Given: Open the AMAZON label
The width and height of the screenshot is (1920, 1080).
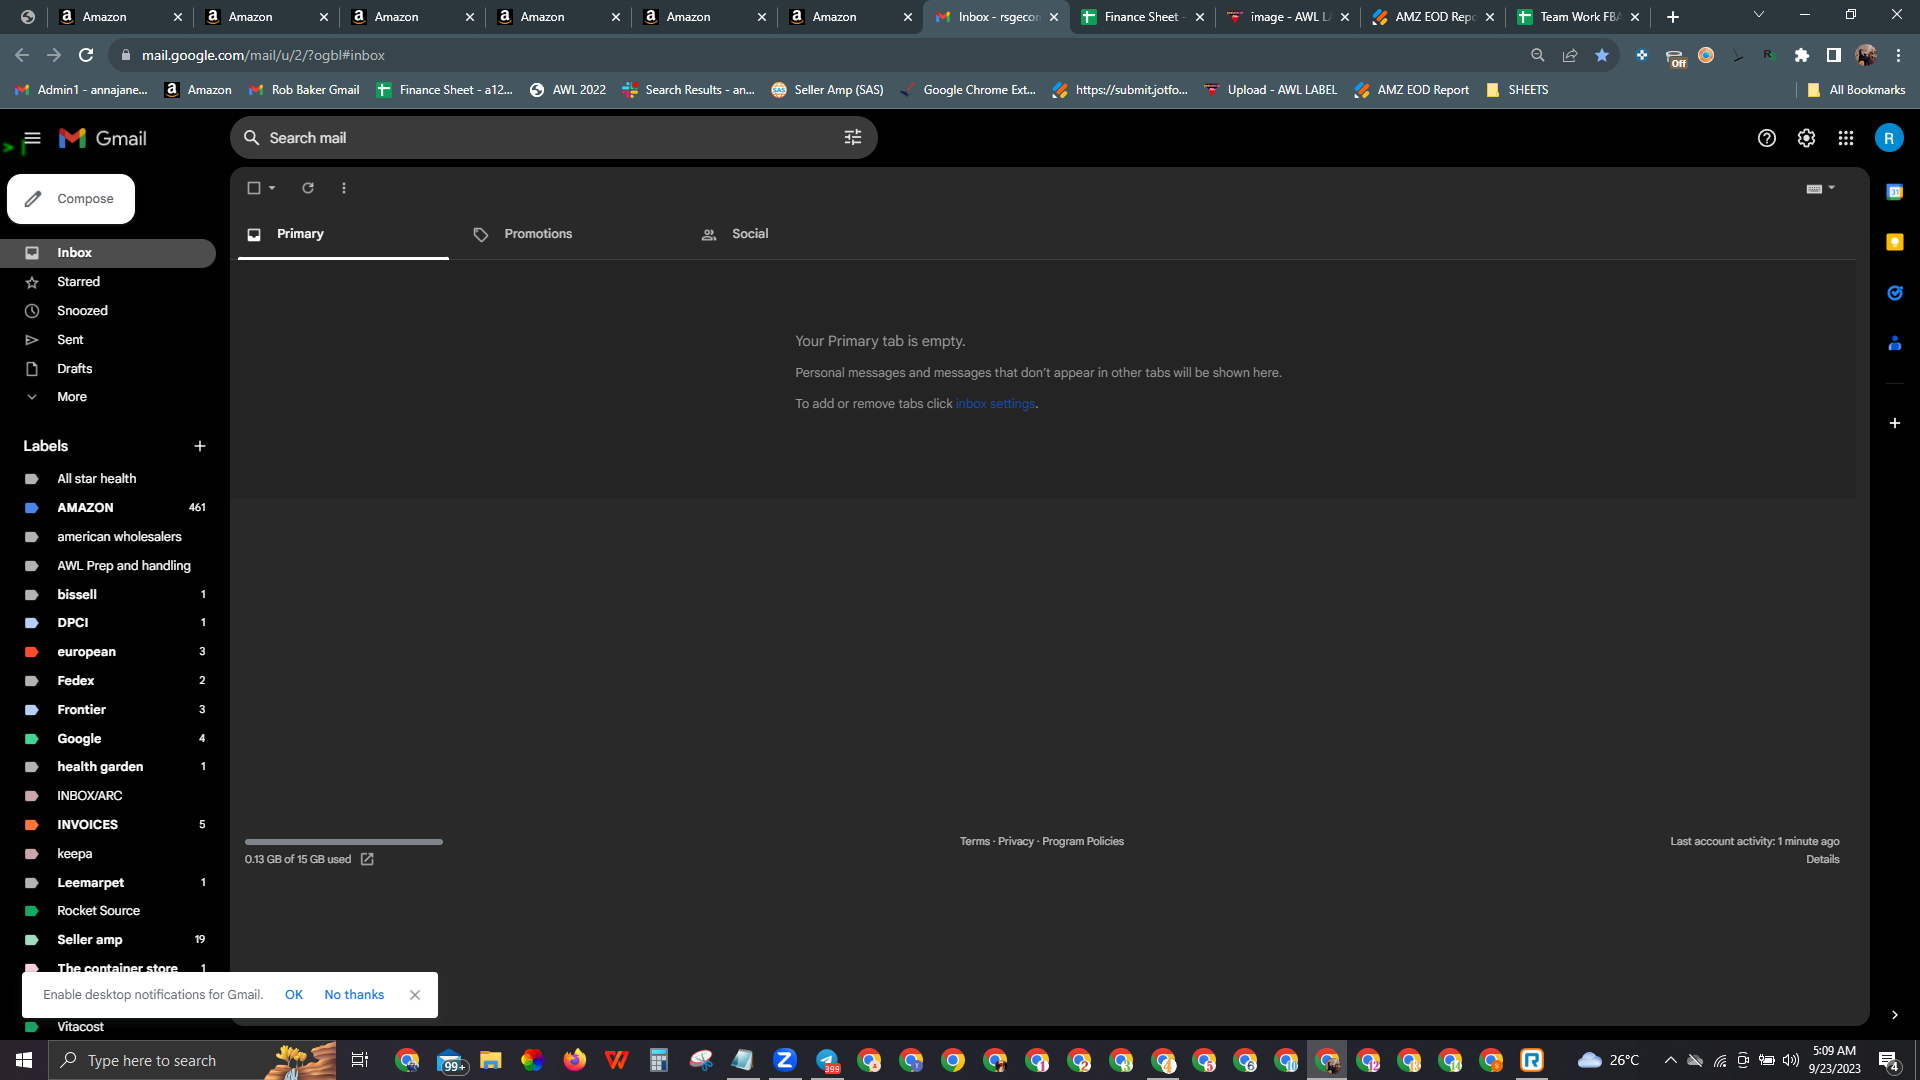Looking at the screenshot, I should (x=108, y=508).
